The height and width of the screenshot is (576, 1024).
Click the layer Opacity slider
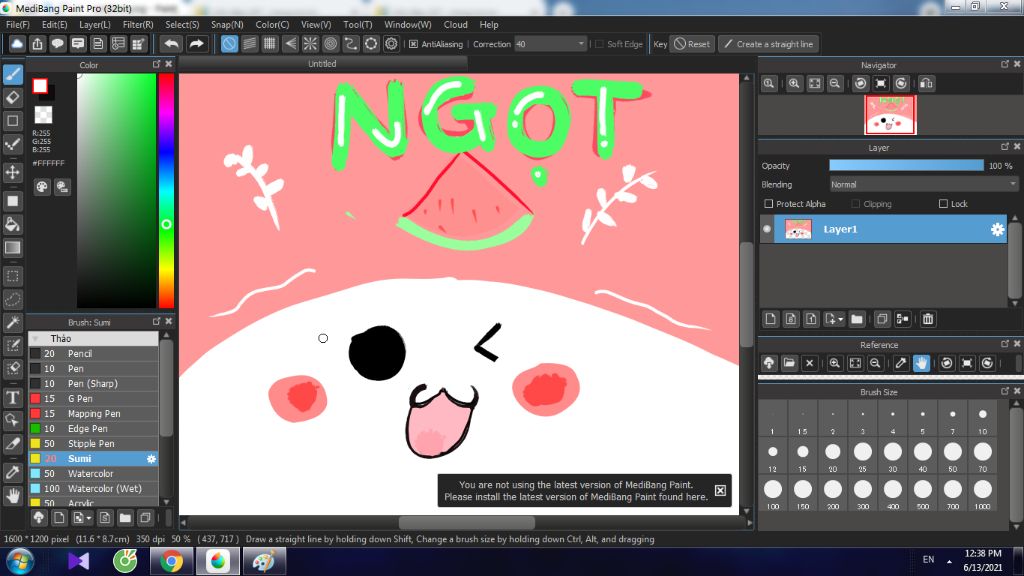tap(906, 166)
